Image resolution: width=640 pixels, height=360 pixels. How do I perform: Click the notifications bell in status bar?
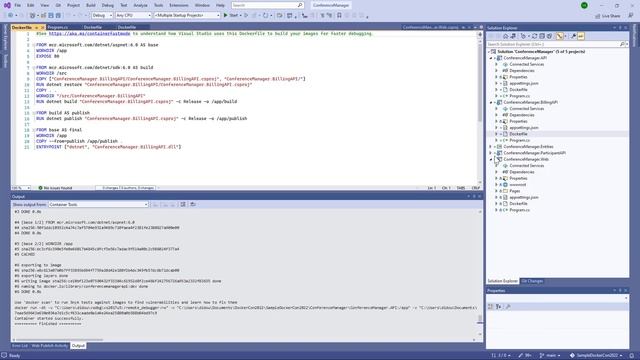[x=631, y=356]
